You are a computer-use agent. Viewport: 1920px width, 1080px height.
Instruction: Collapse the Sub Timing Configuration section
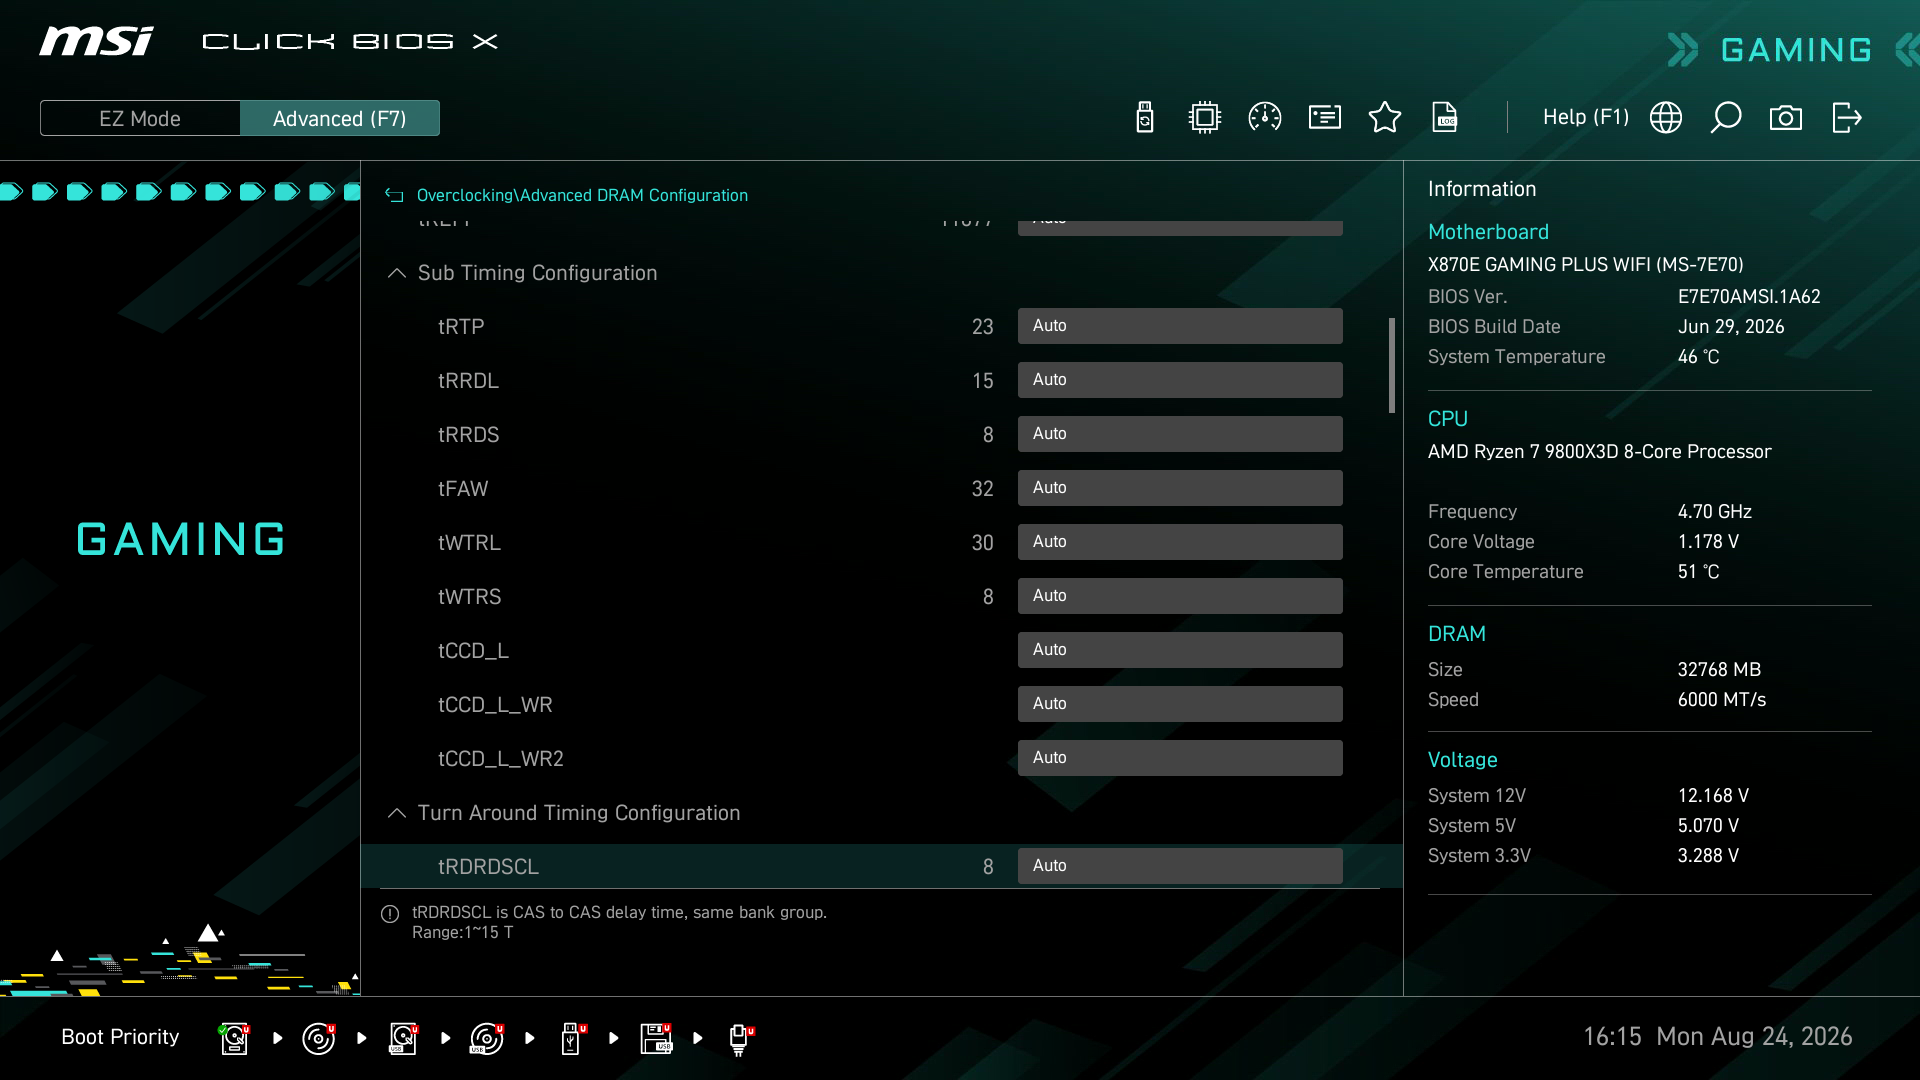(397, 273)
